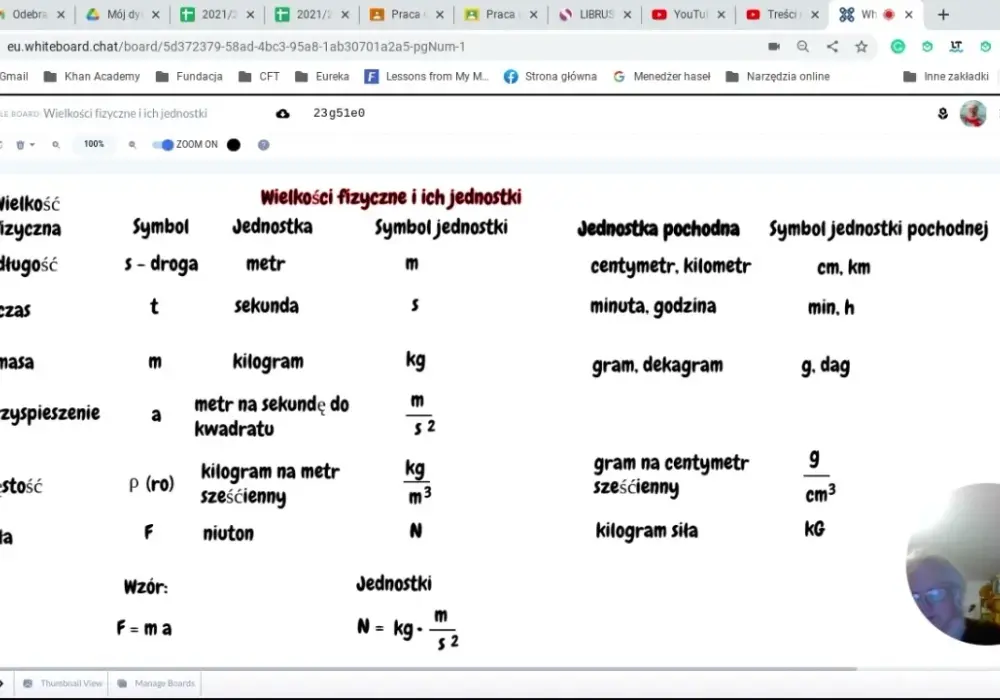Expand the trash dropdown arrow

tap(33, 145)
